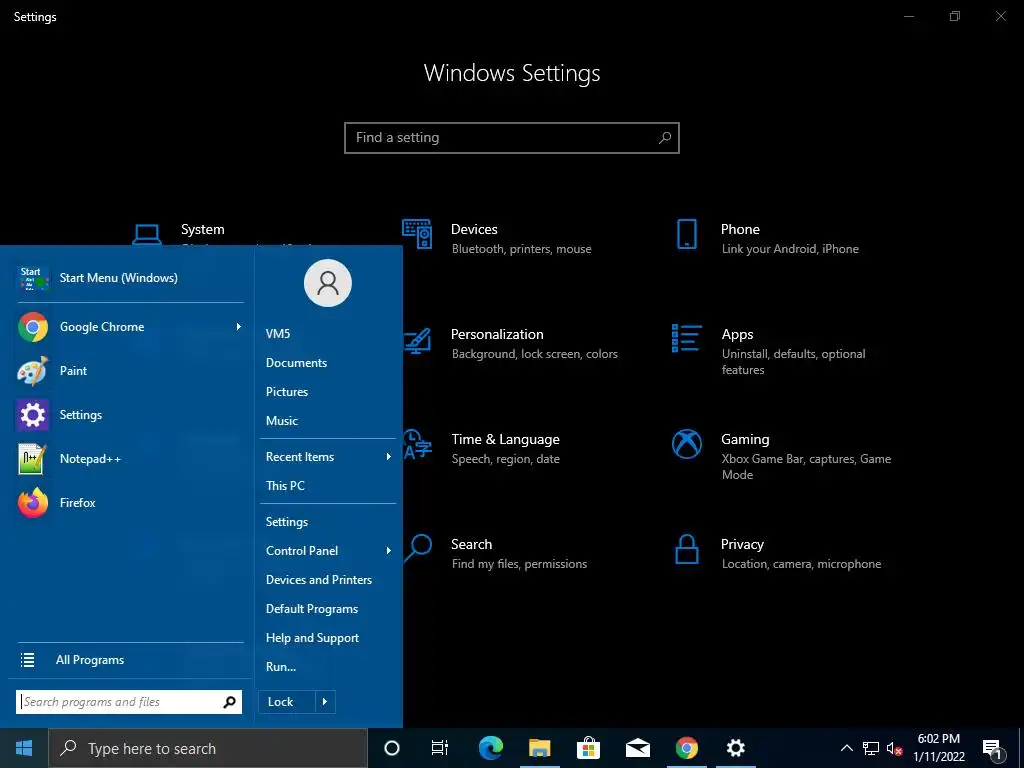Click the muted volume tray icon

tap(894, 748)
